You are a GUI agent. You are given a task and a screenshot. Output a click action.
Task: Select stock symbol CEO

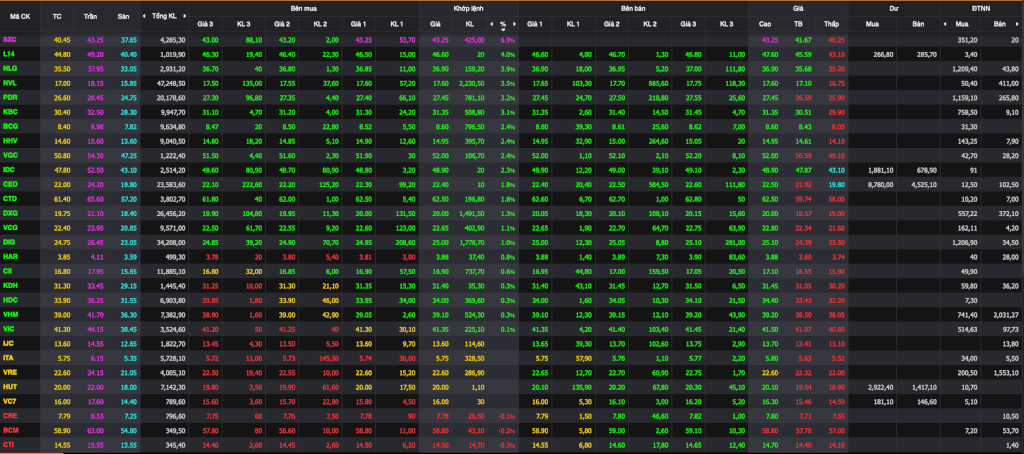pos(9,184)
